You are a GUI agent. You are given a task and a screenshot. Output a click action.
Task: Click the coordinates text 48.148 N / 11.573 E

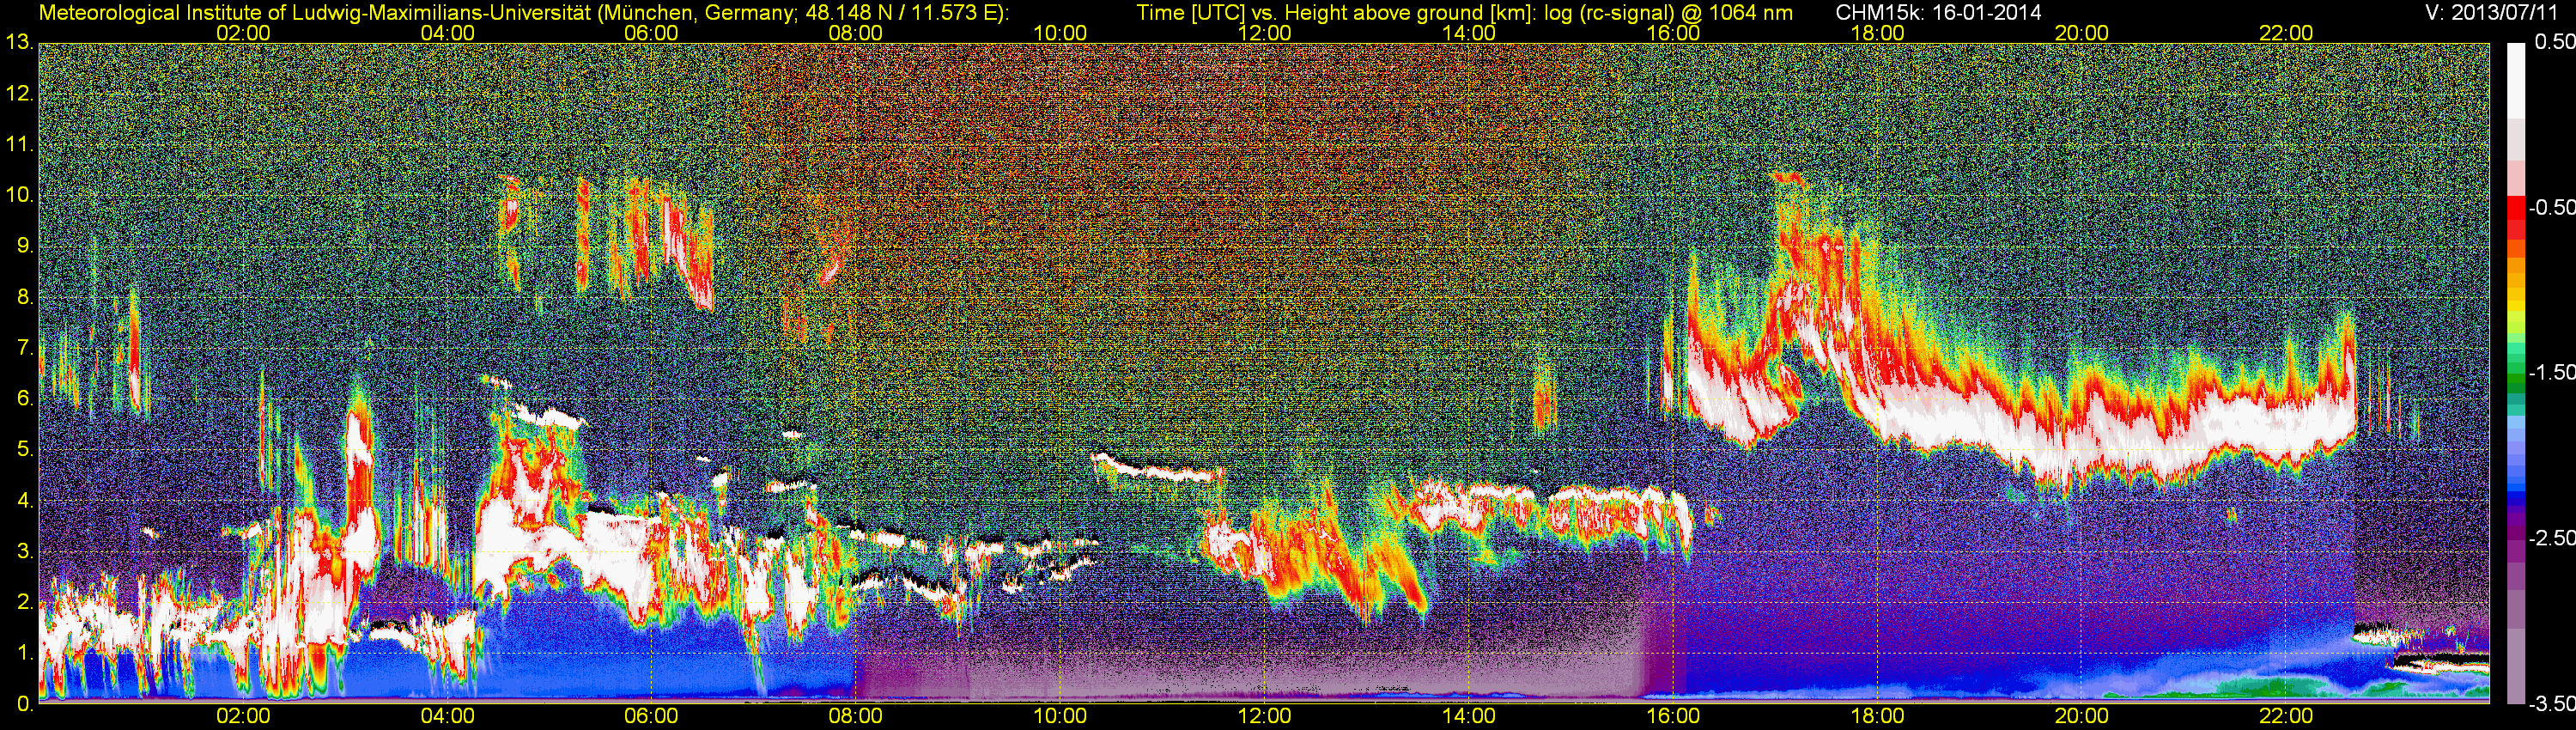(x=900, y=13)
